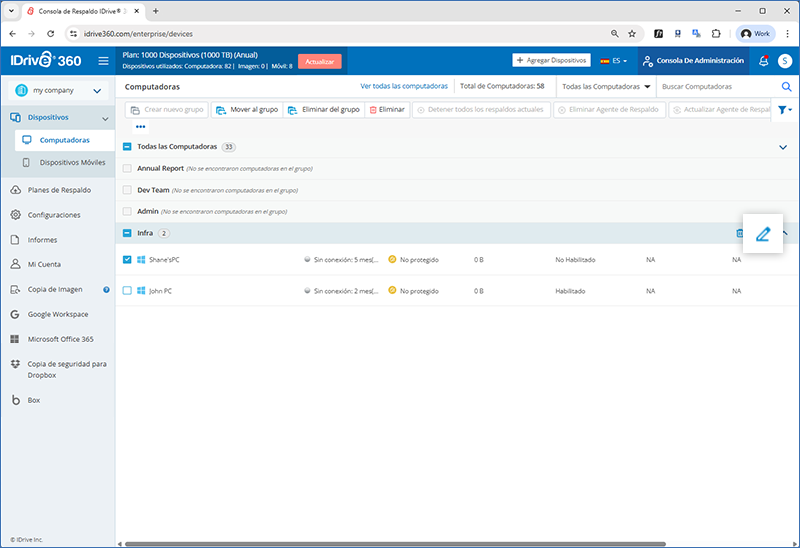The height and width of the screenshot is (548, 800).
Task: Click the Copia de Imagen help icon
Action: pos(106,290)
